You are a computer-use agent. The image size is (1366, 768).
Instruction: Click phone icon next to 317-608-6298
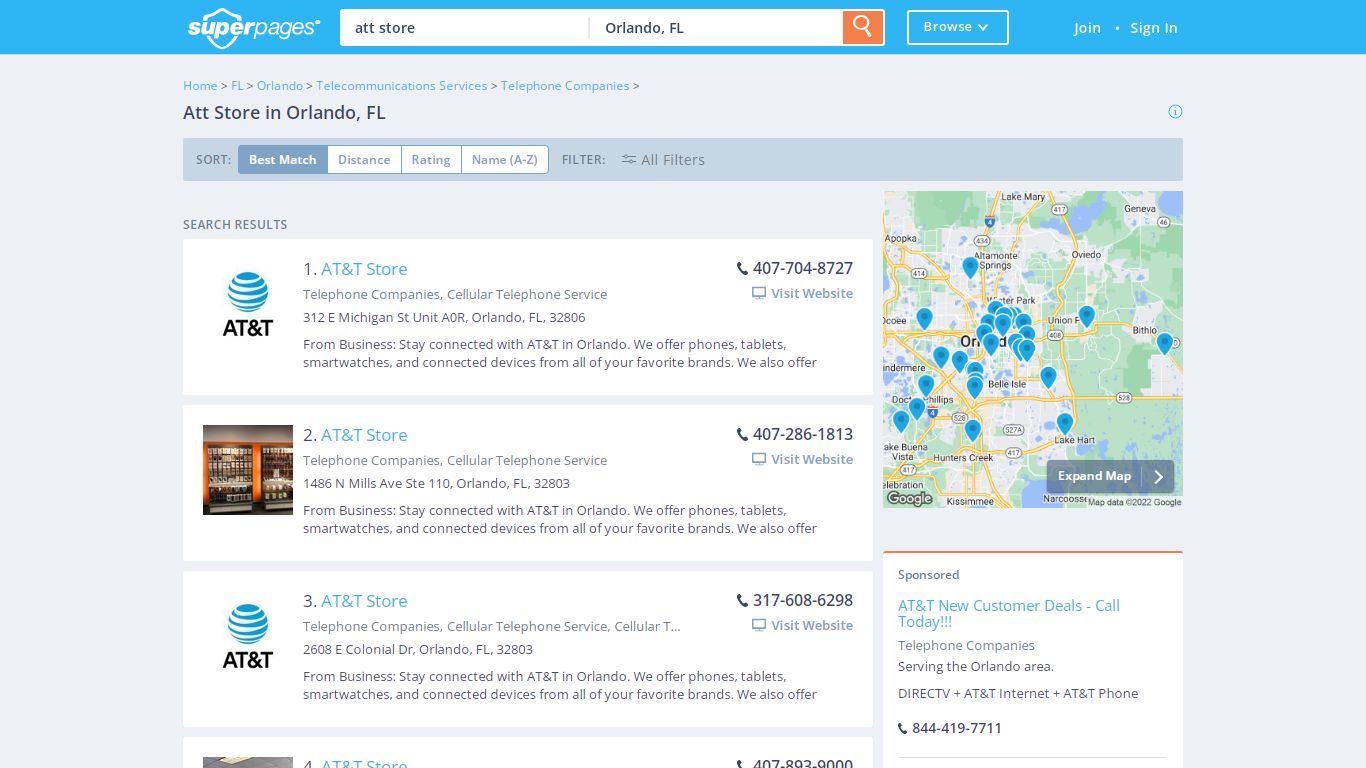pos(742,601)
